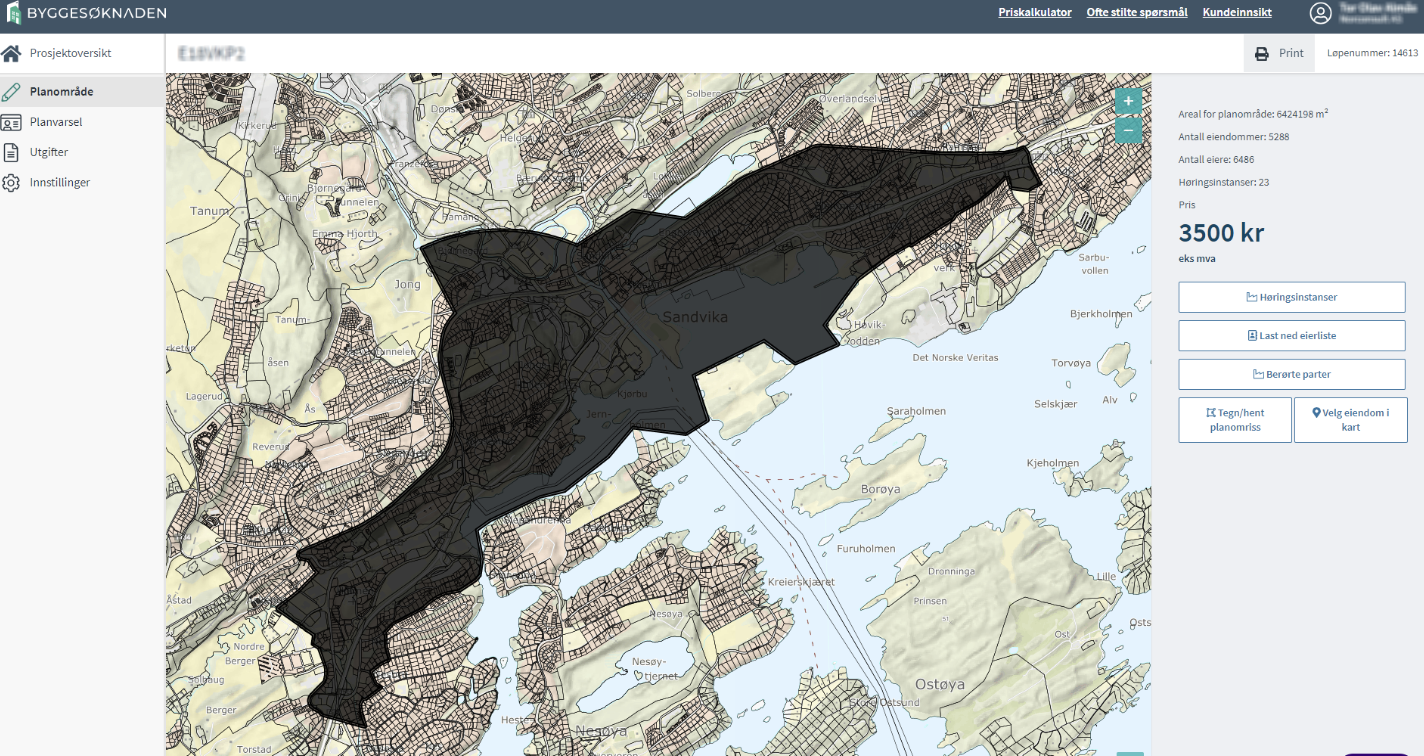Click Tegn/hent planomriss button
1424x756 pixels.
(x=1234, y=420)
